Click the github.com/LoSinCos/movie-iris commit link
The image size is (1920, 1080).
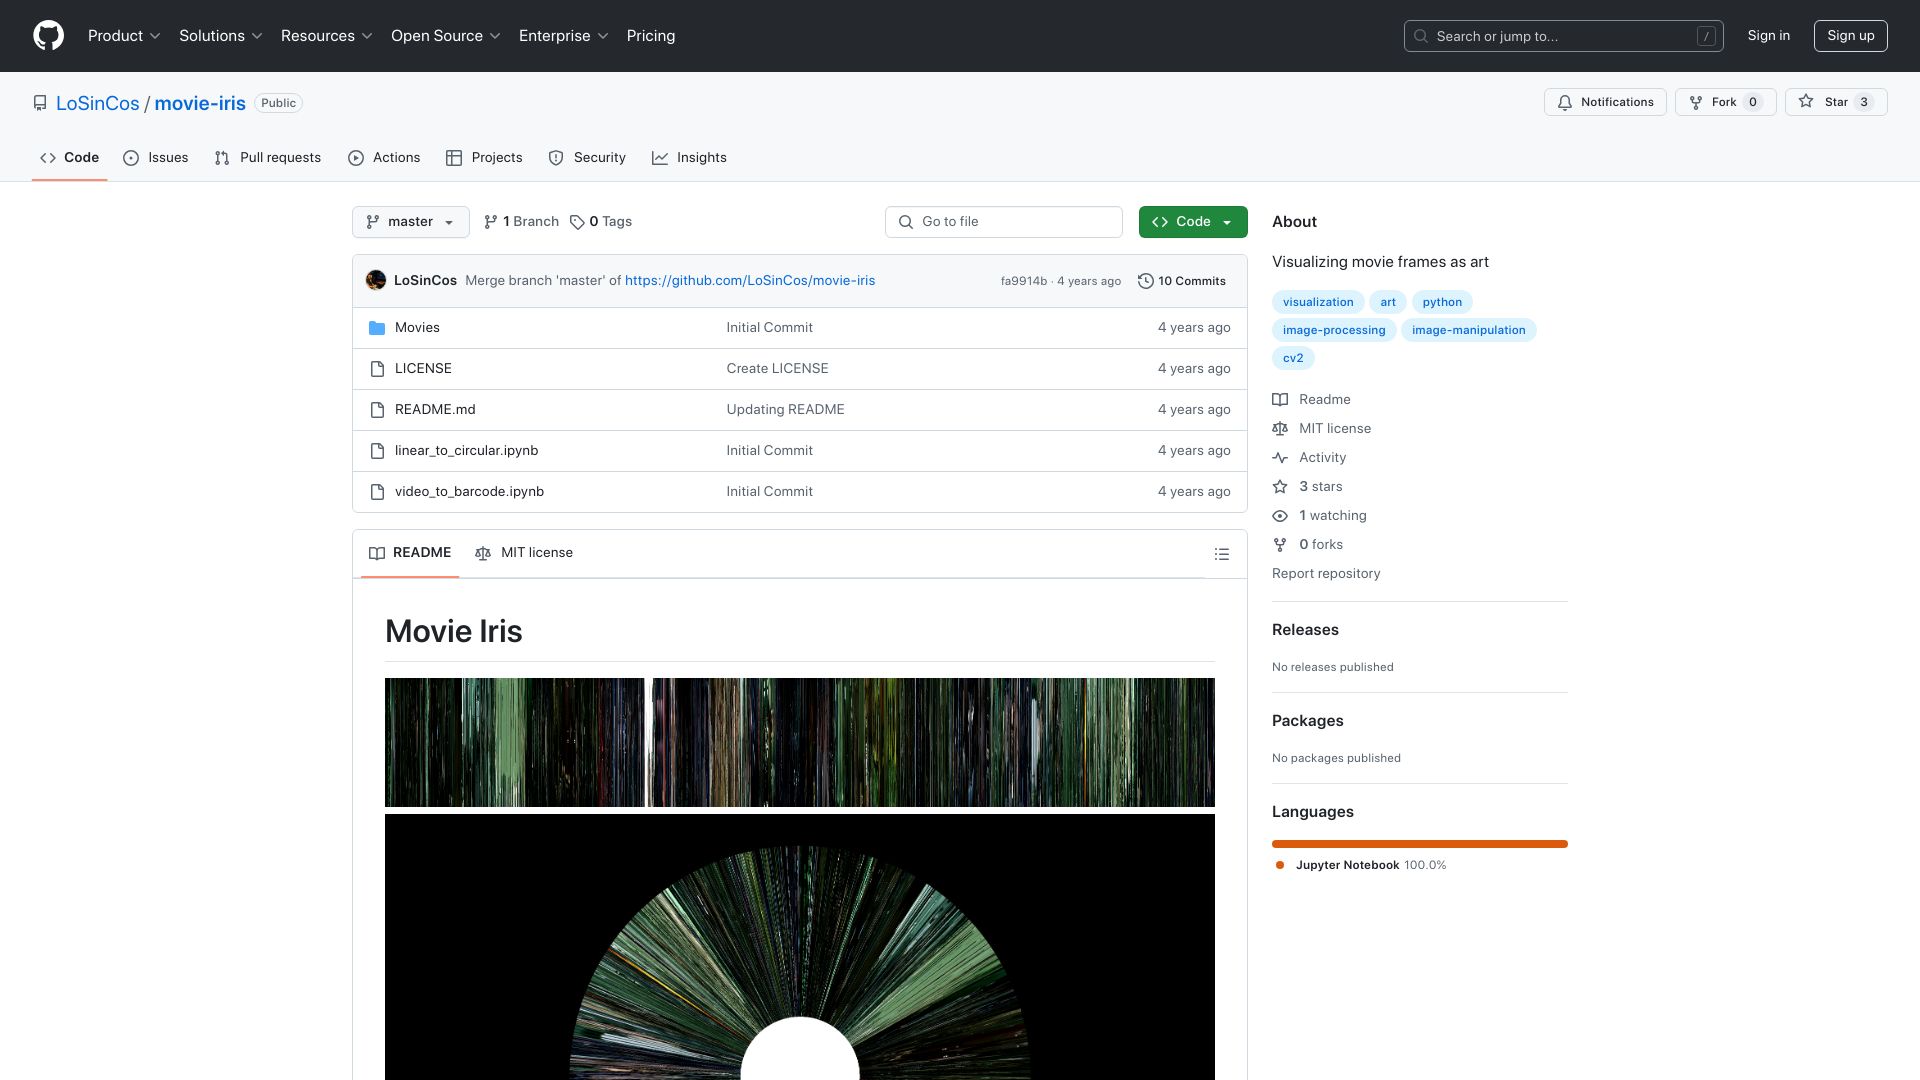tap(750, 281)
